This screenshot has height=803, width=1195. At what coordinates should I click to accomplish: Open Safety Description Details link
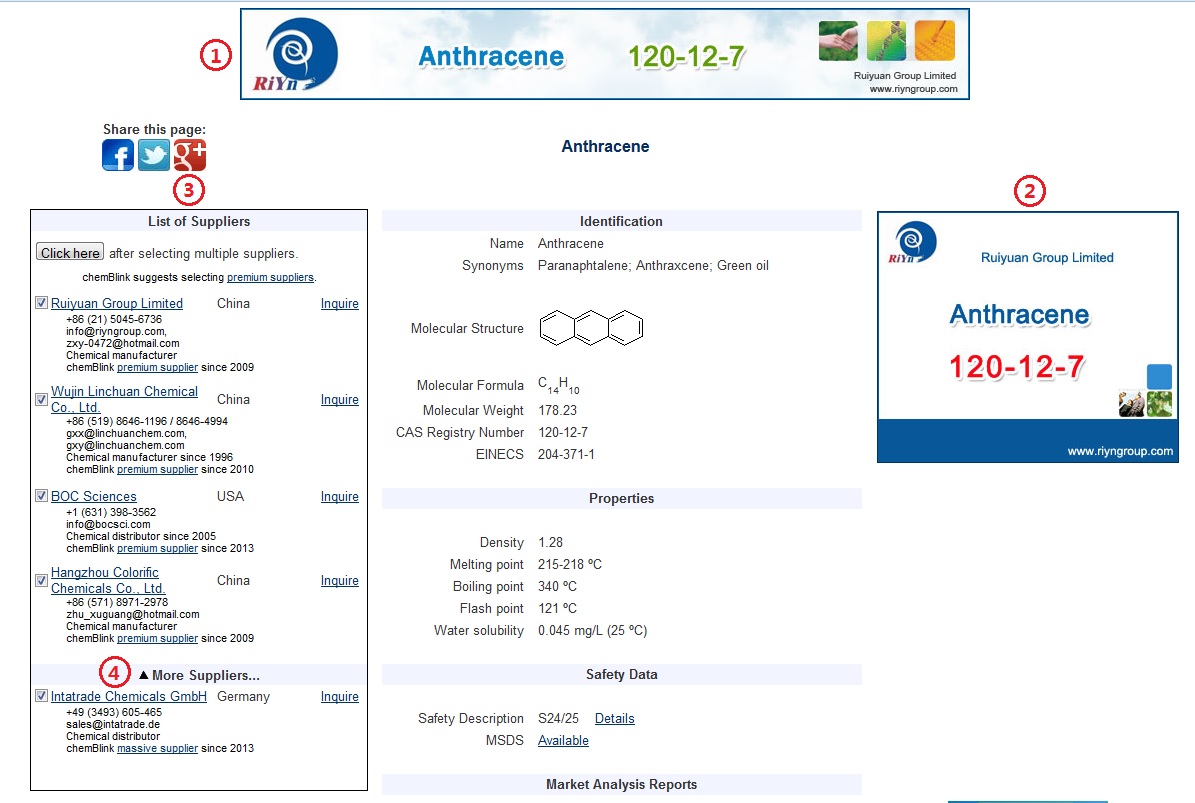point(614,719)
